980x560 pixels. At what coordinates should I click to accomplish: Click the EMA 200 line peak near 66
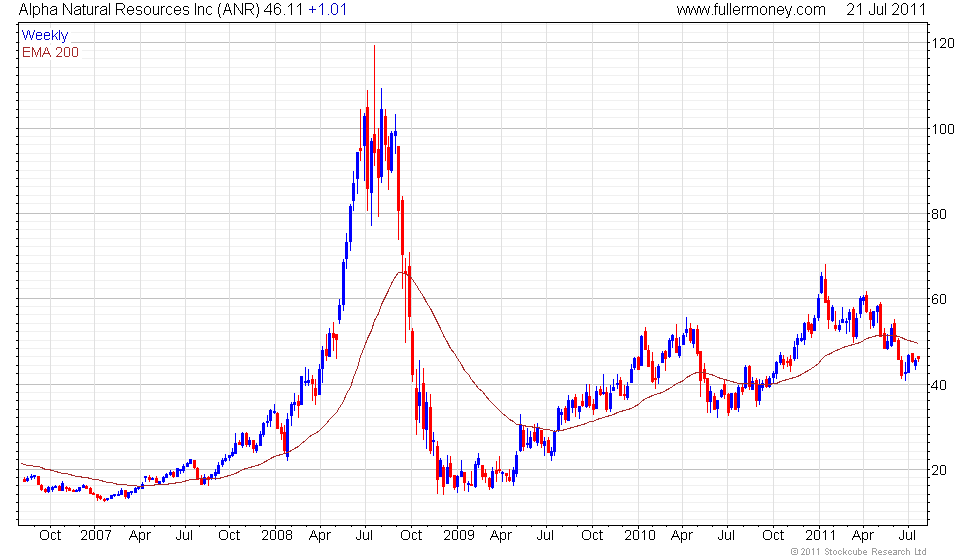pyautogui.click(x=403, y=272)
